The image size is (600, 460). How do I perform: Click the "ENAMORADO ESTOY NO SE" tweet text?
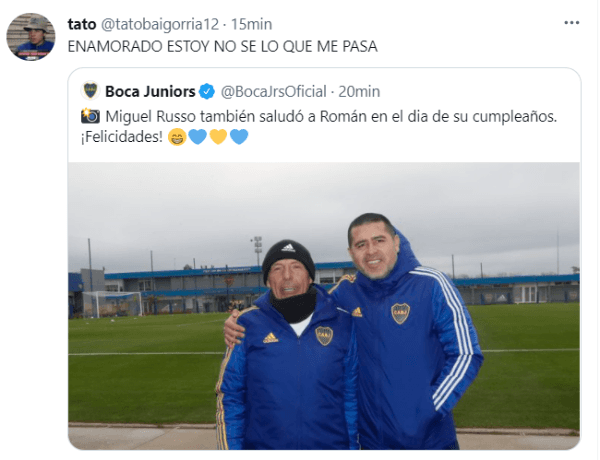pyautogui.click(x=222, y=47)
